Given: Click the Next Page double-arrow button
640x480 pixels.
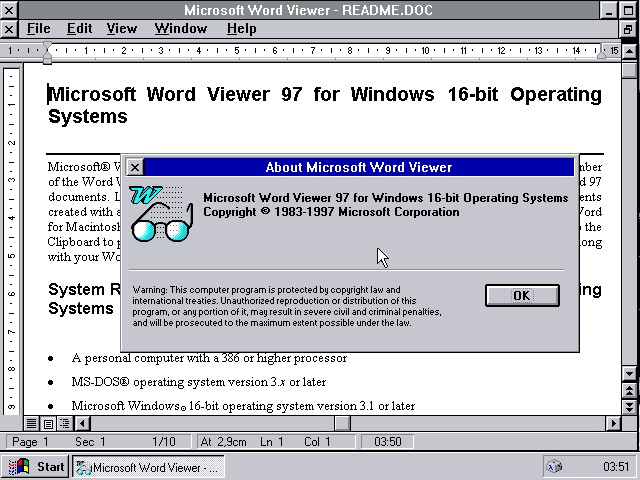Looking at the screenshot, I should click(629, 406).
